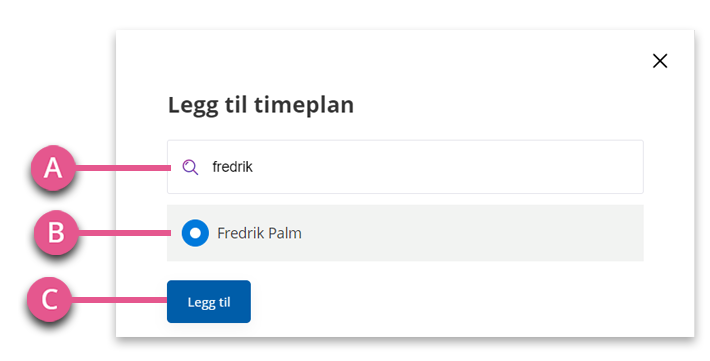Click the typed text fredrik in search box
710x361 pixels.
[233, 167]
